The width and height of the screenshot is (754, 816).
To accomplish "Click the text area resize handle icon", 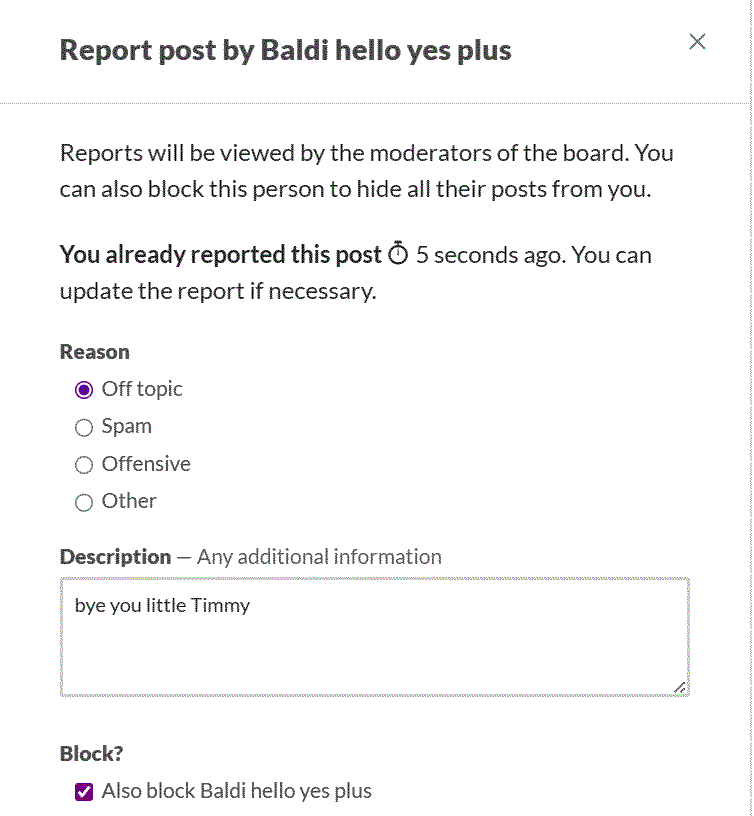I will coord(680,687).
